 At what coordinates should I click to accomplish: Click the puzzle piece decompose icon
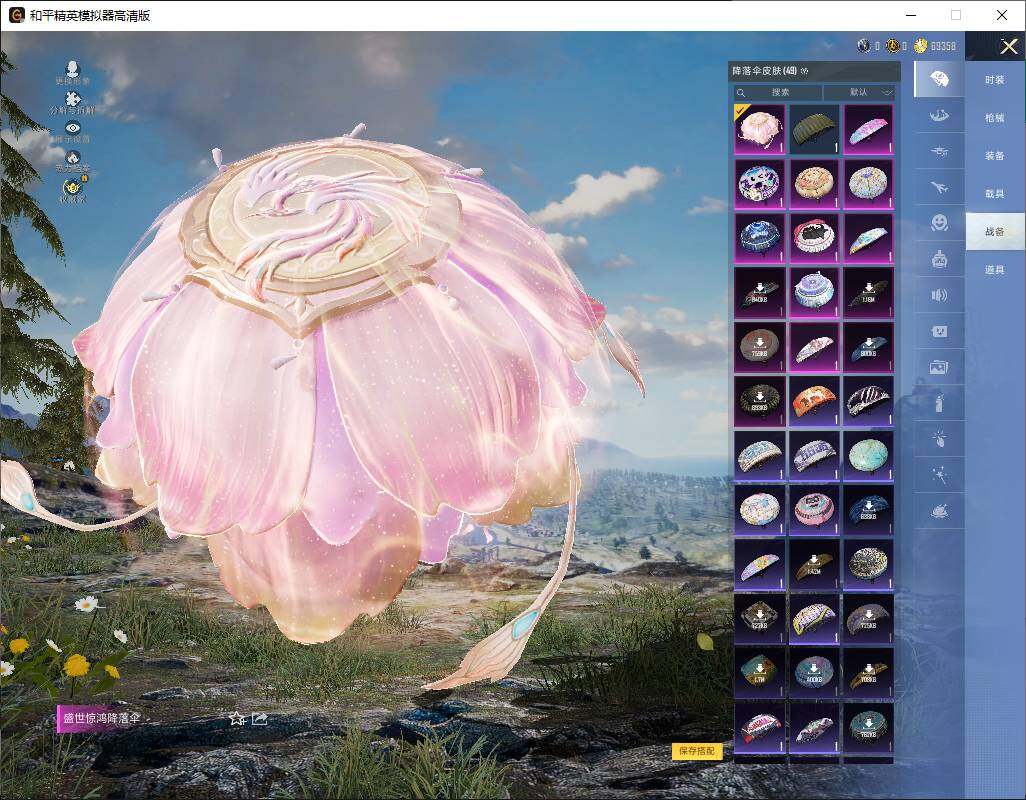72,100
